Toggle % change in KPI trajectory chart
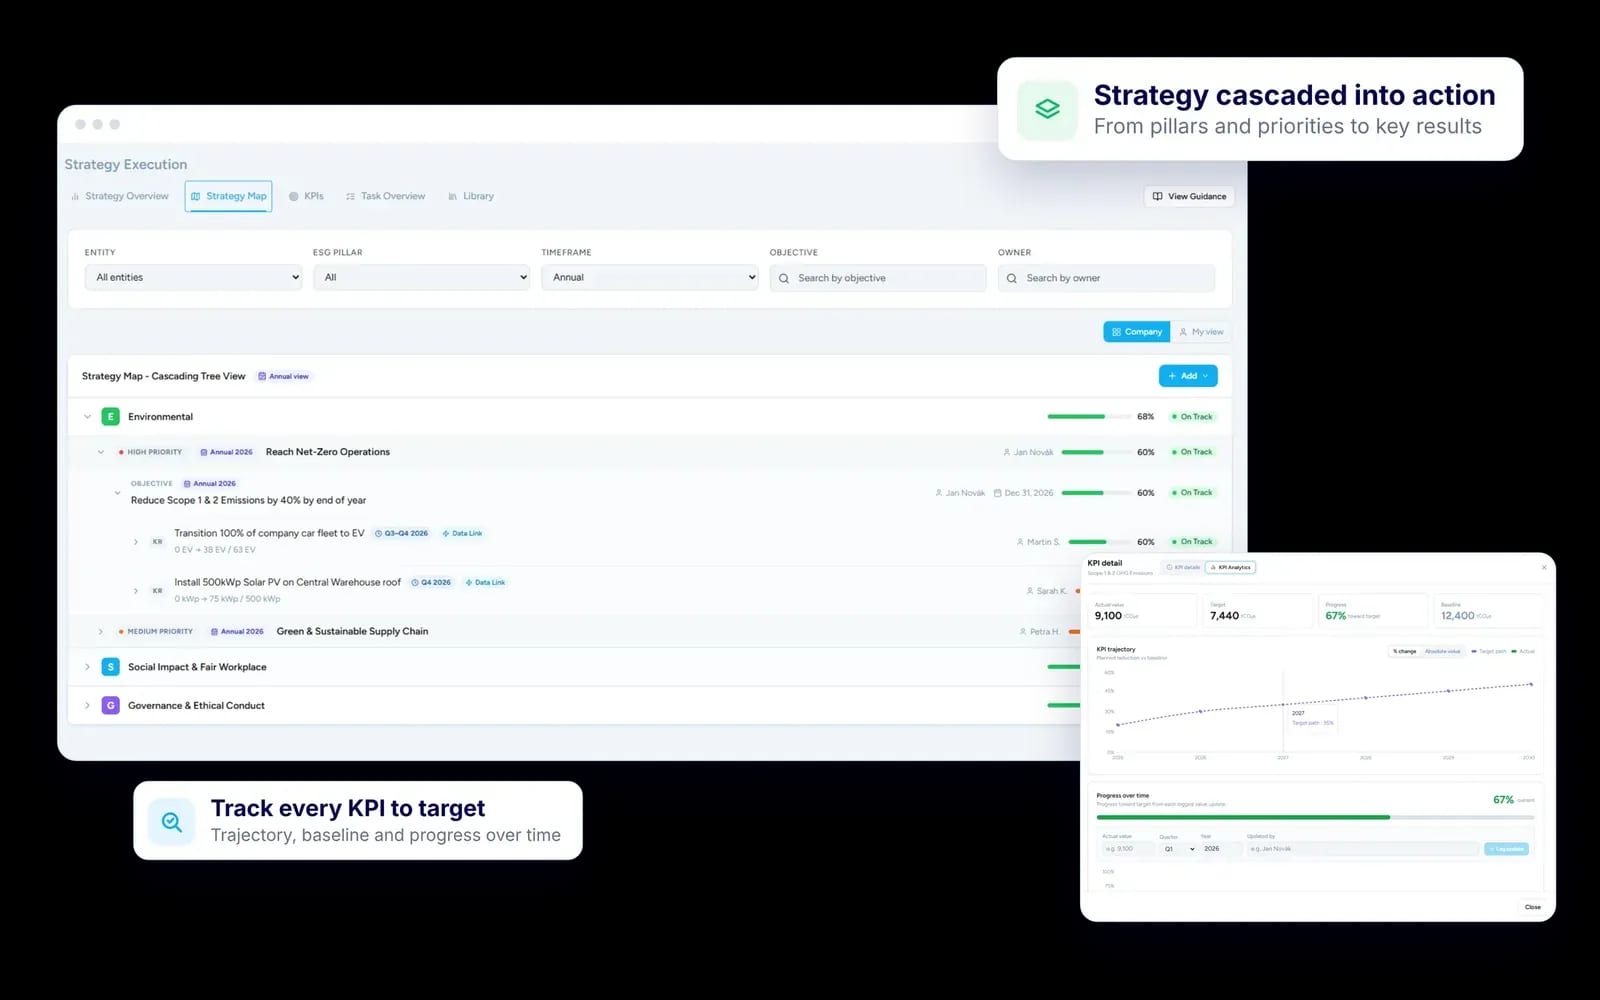The width and height of the screenshot is (1600, 1000). coord(1404,651)
